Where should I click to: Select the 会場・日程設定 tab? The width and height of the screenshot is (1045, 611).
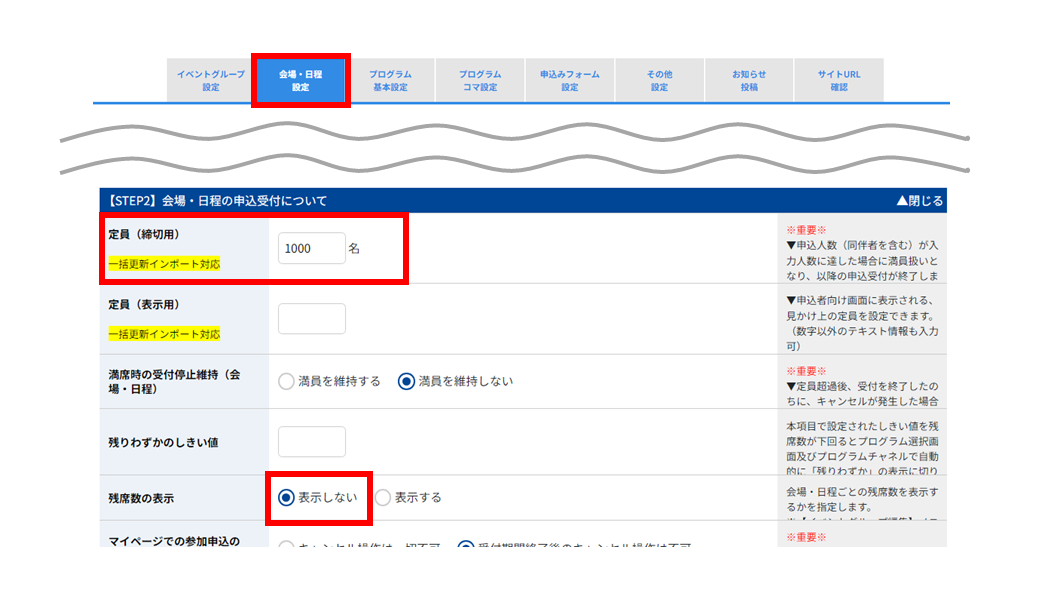301,81
